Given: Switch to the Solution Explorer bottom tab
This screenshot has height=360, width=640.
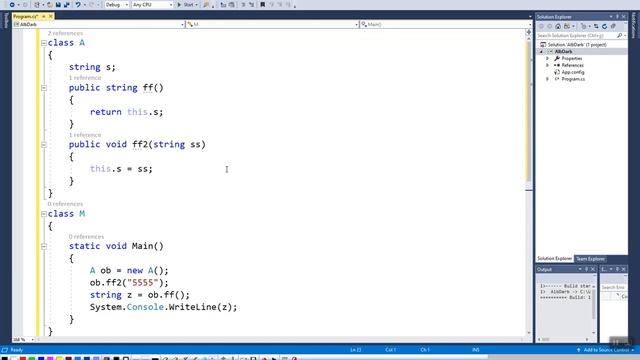Looking at the screenshot, I should (x=554, y=259).
